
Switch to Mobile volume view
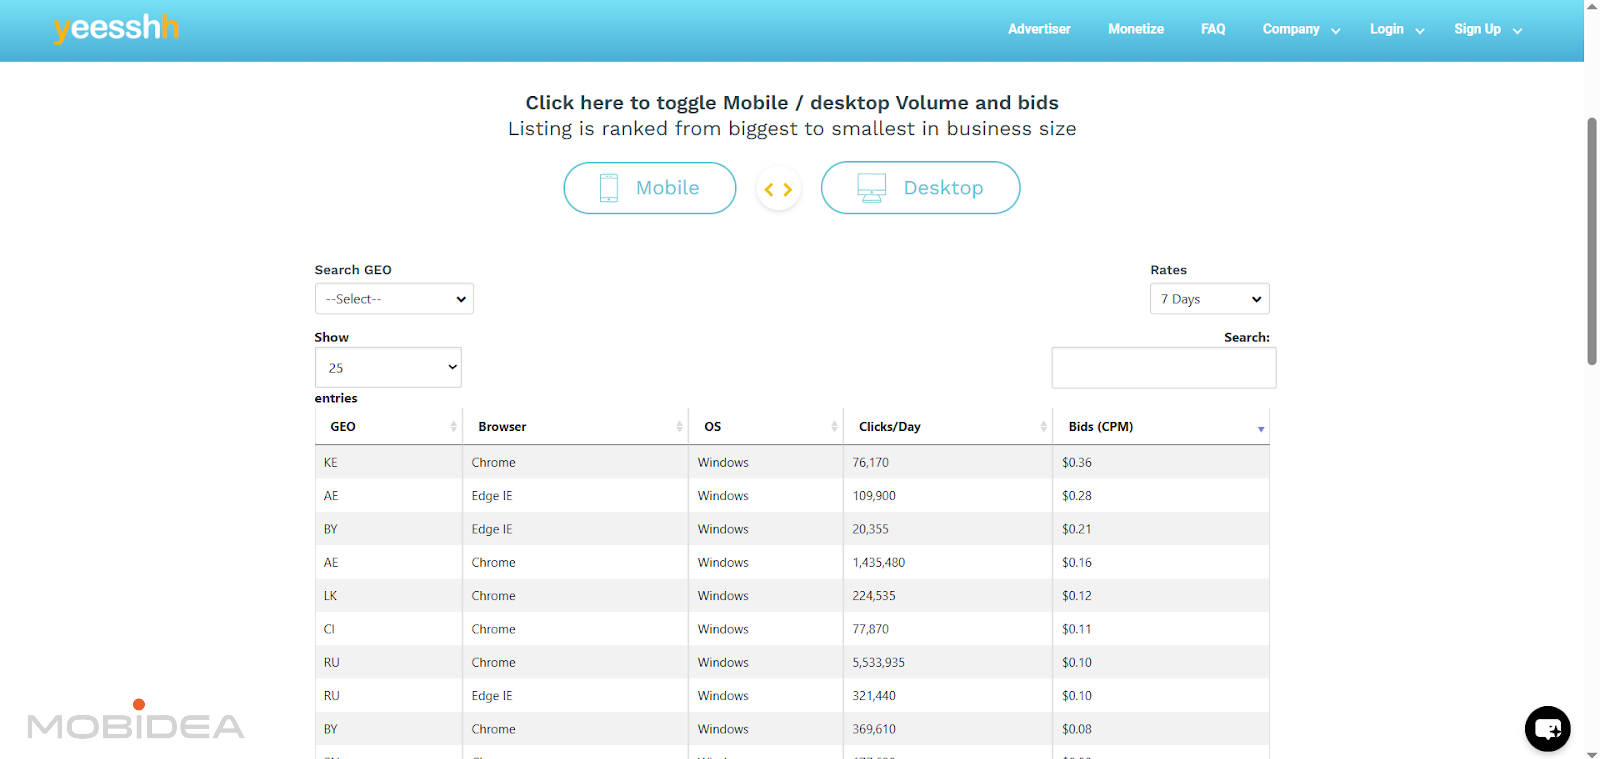[x=650, y=188]
